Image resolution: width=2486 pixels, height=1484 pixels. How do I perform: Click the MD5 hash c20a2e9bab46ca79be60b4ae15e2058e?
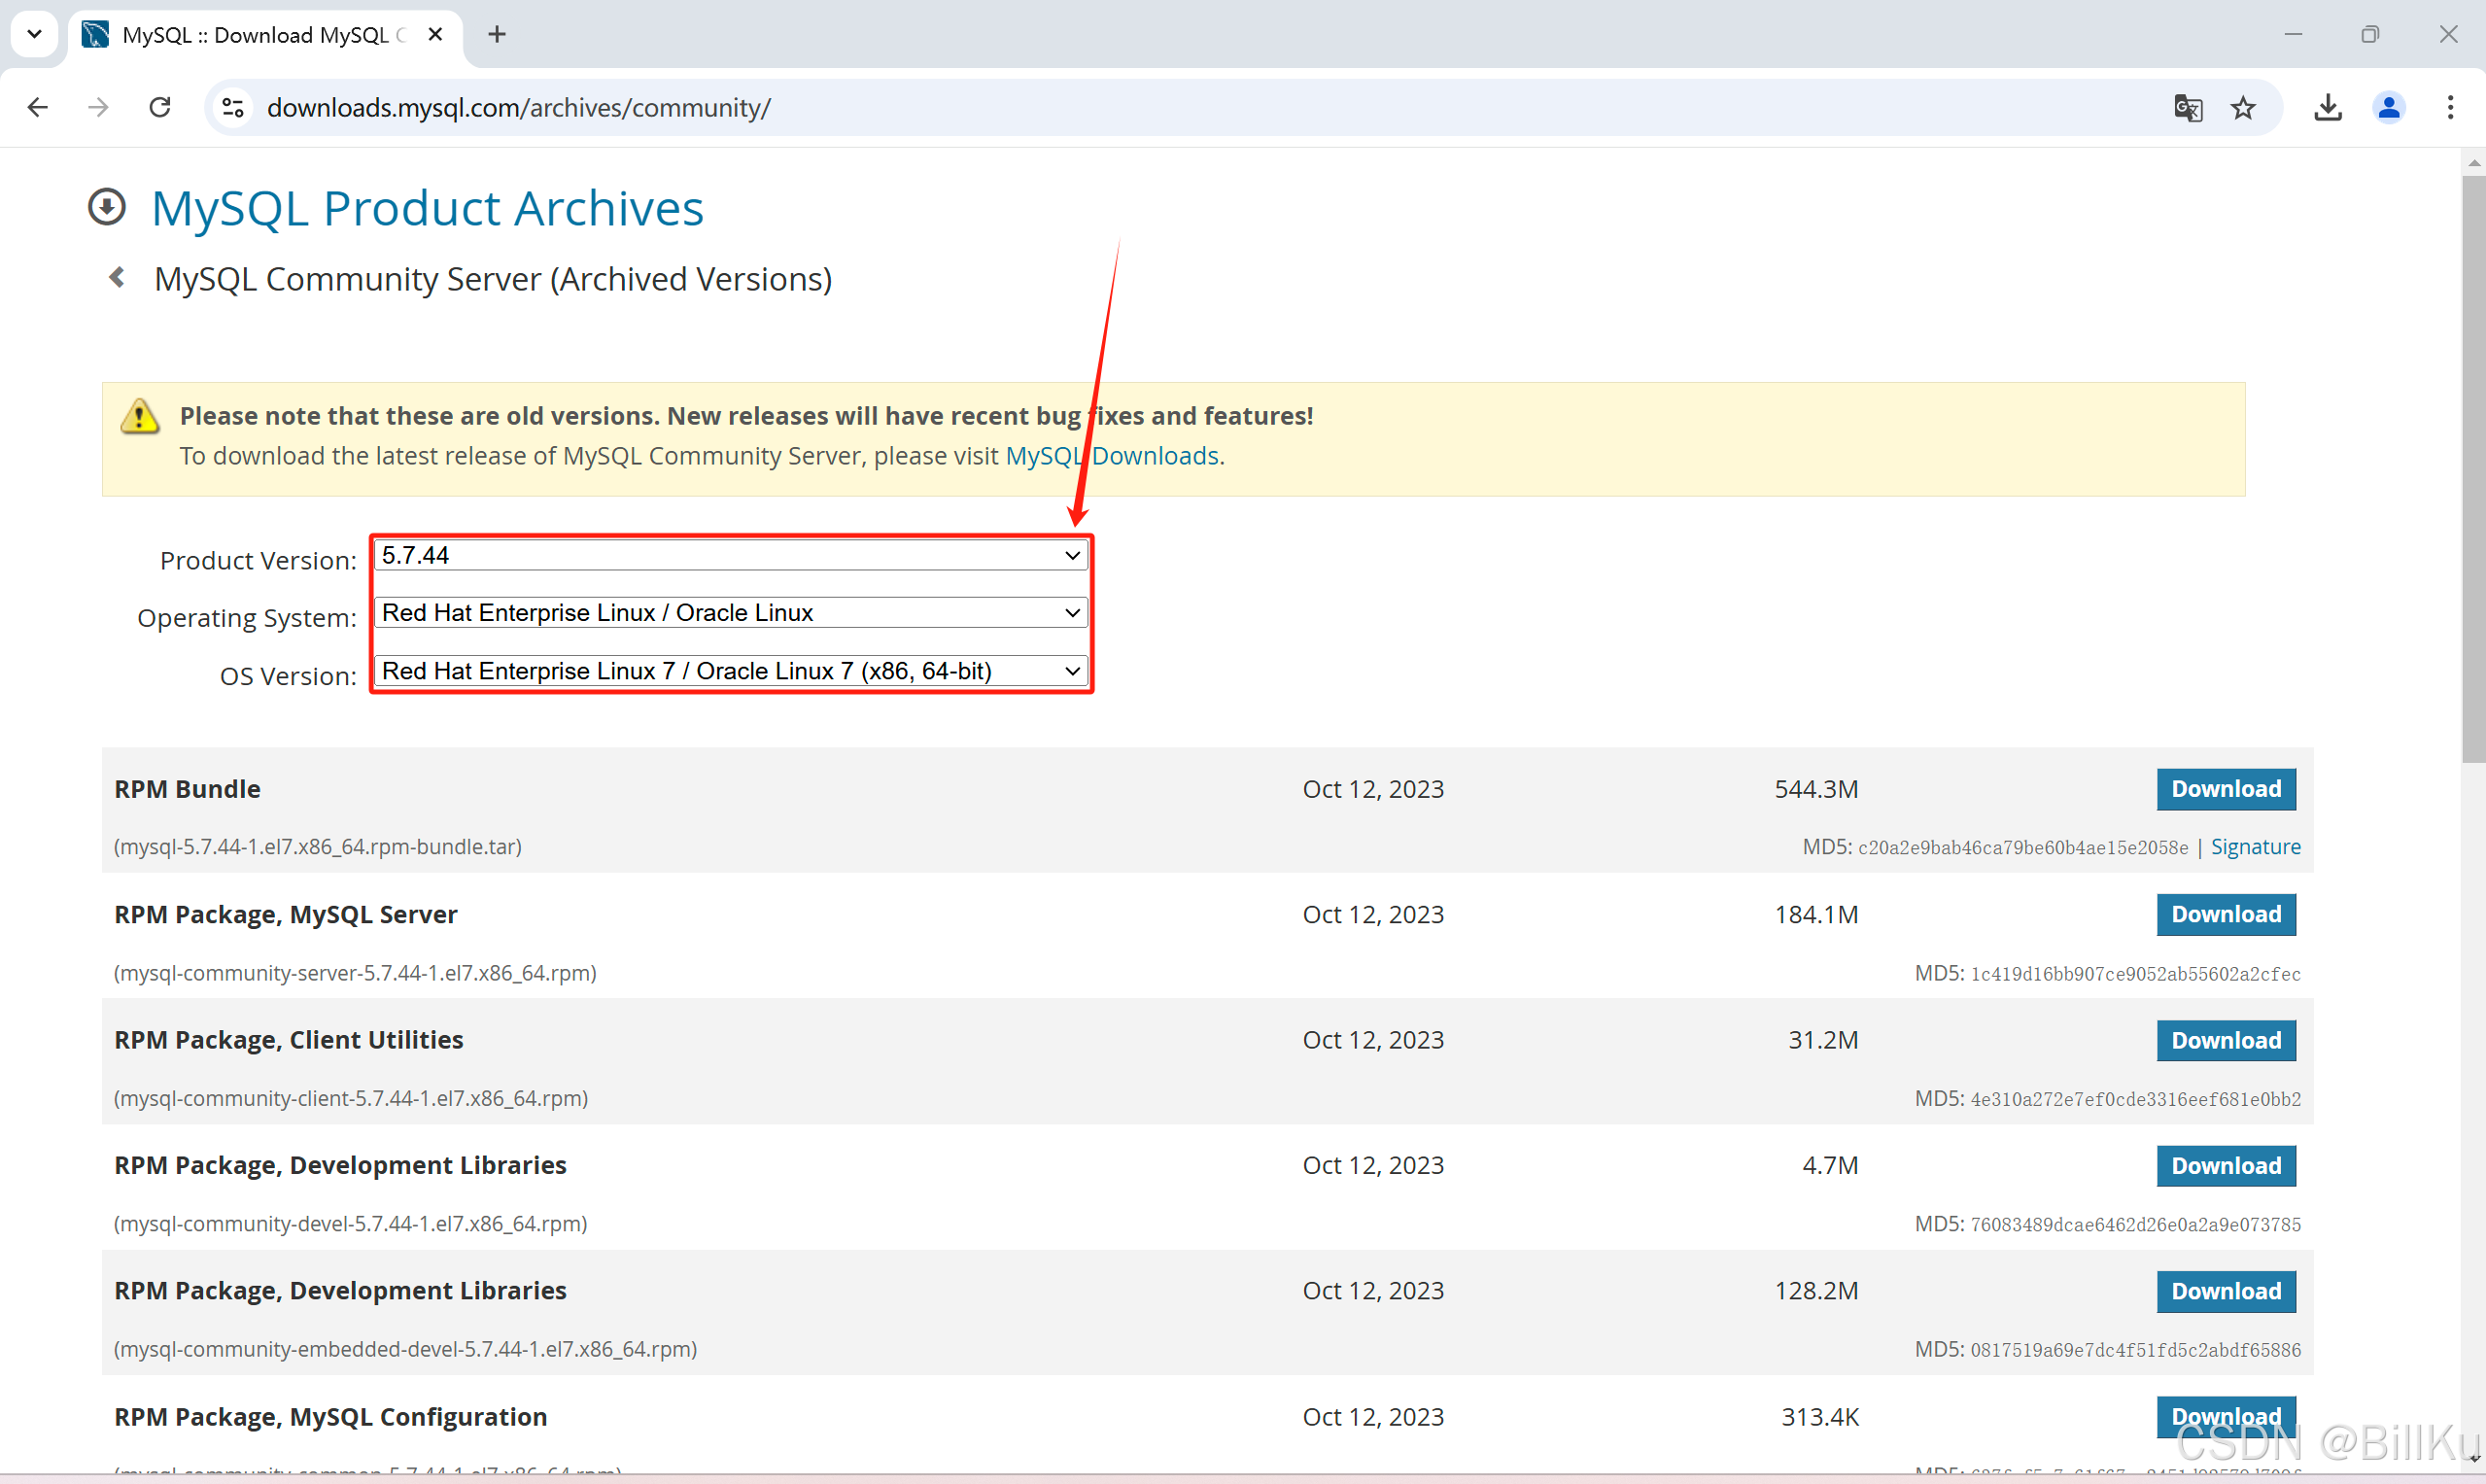pos(2023,848)
